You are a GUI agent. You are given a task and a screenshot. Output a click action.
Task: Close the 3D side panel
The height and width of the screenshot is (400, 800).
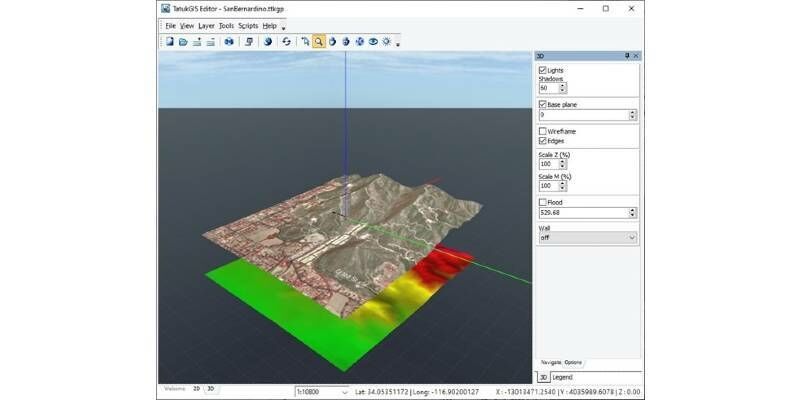(x=636, y=56)
